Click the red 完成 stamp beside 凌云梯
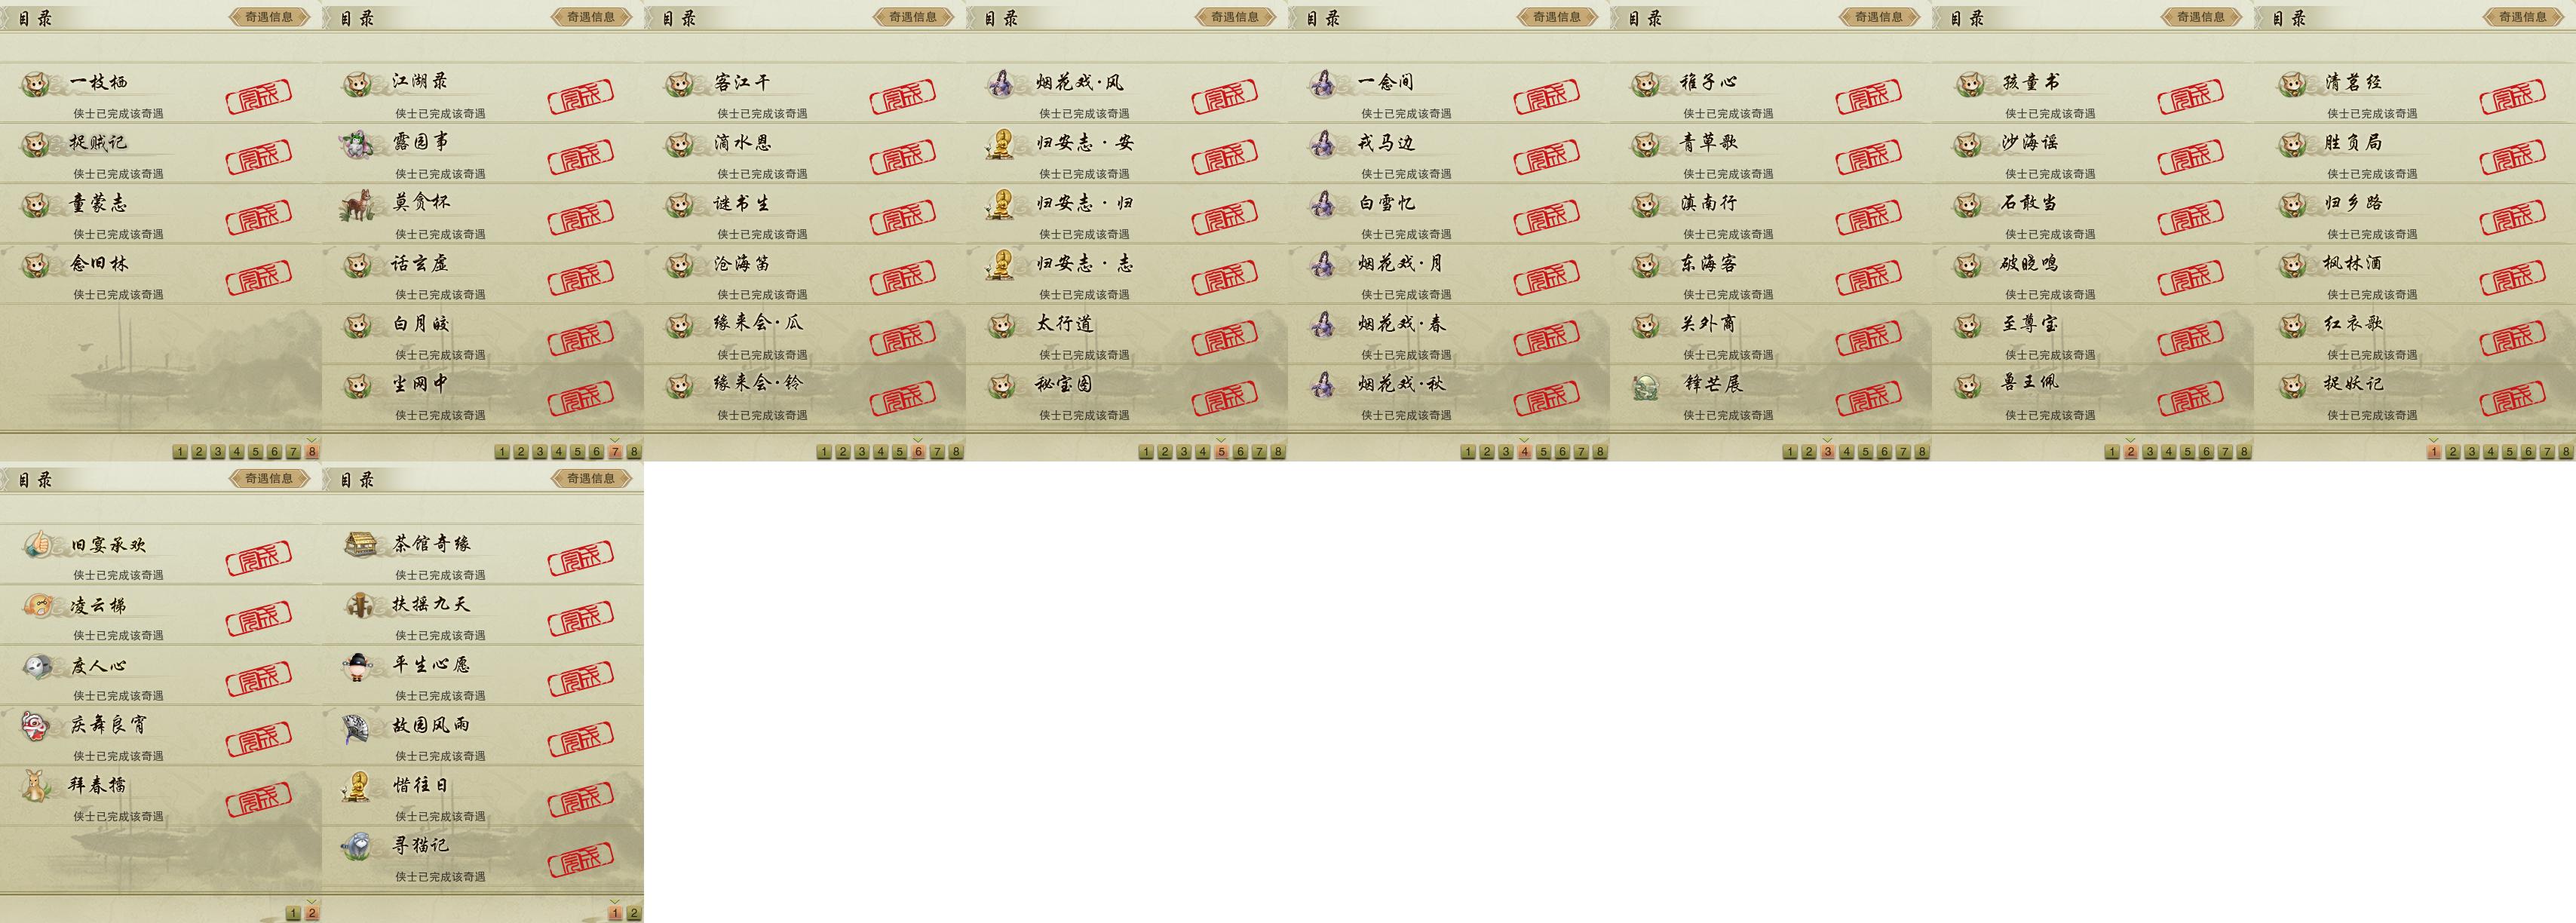Viewport: 2576px width, 923px height. 259,618
